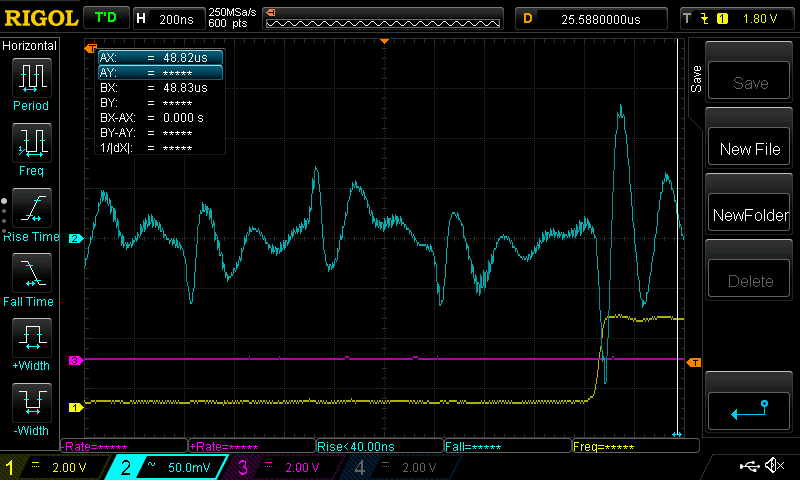Click the Save button

point(749,81)
